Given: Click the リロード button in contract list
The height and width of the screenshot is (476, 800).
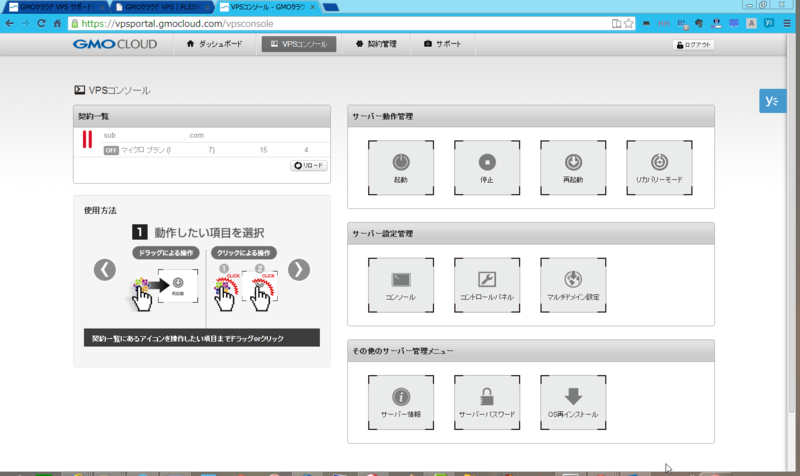Looking at the screenshot, I should 309,165.
